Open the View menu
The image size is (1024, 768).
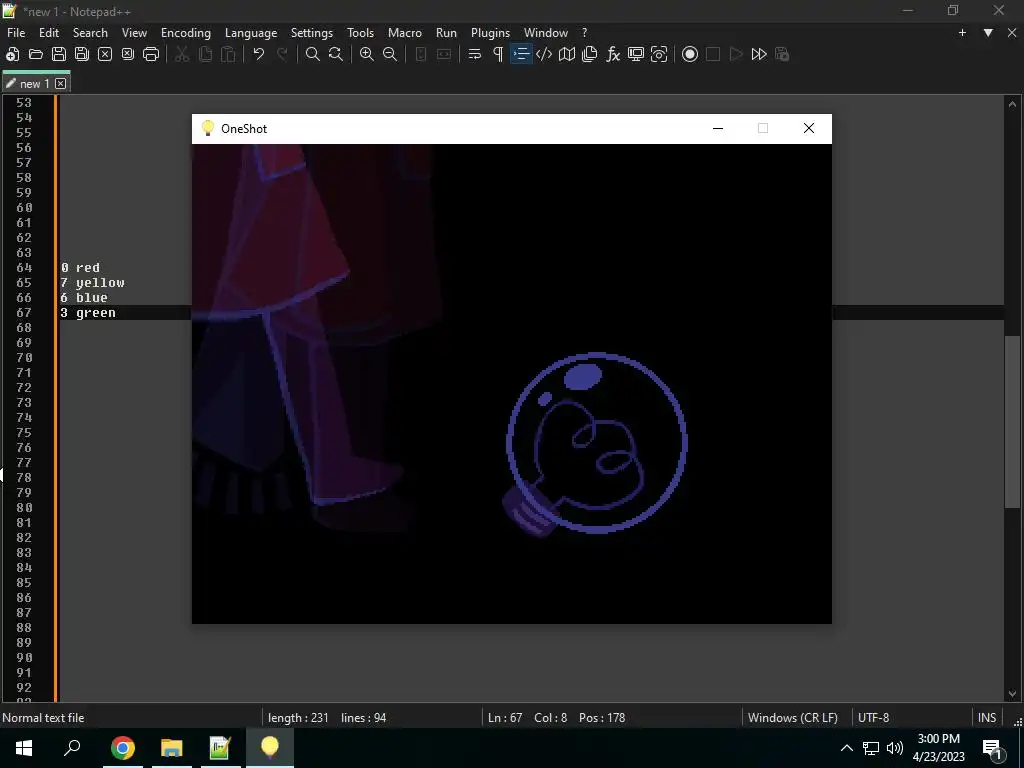pyautogui.click(x=135, y=33)
